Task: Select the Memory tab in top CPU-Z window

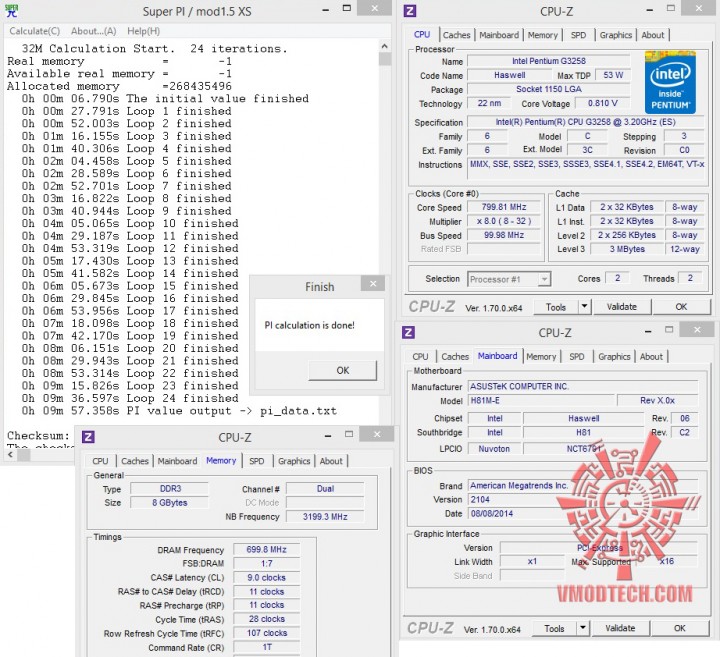Action: (543, 35)
